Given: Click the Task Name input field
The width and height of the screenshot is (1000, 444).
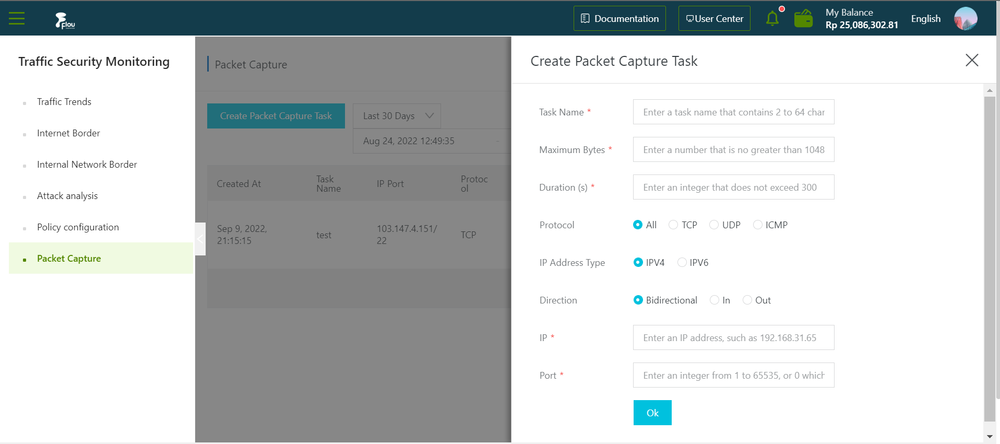Looking at the screenshot, I should pos(733,112).
